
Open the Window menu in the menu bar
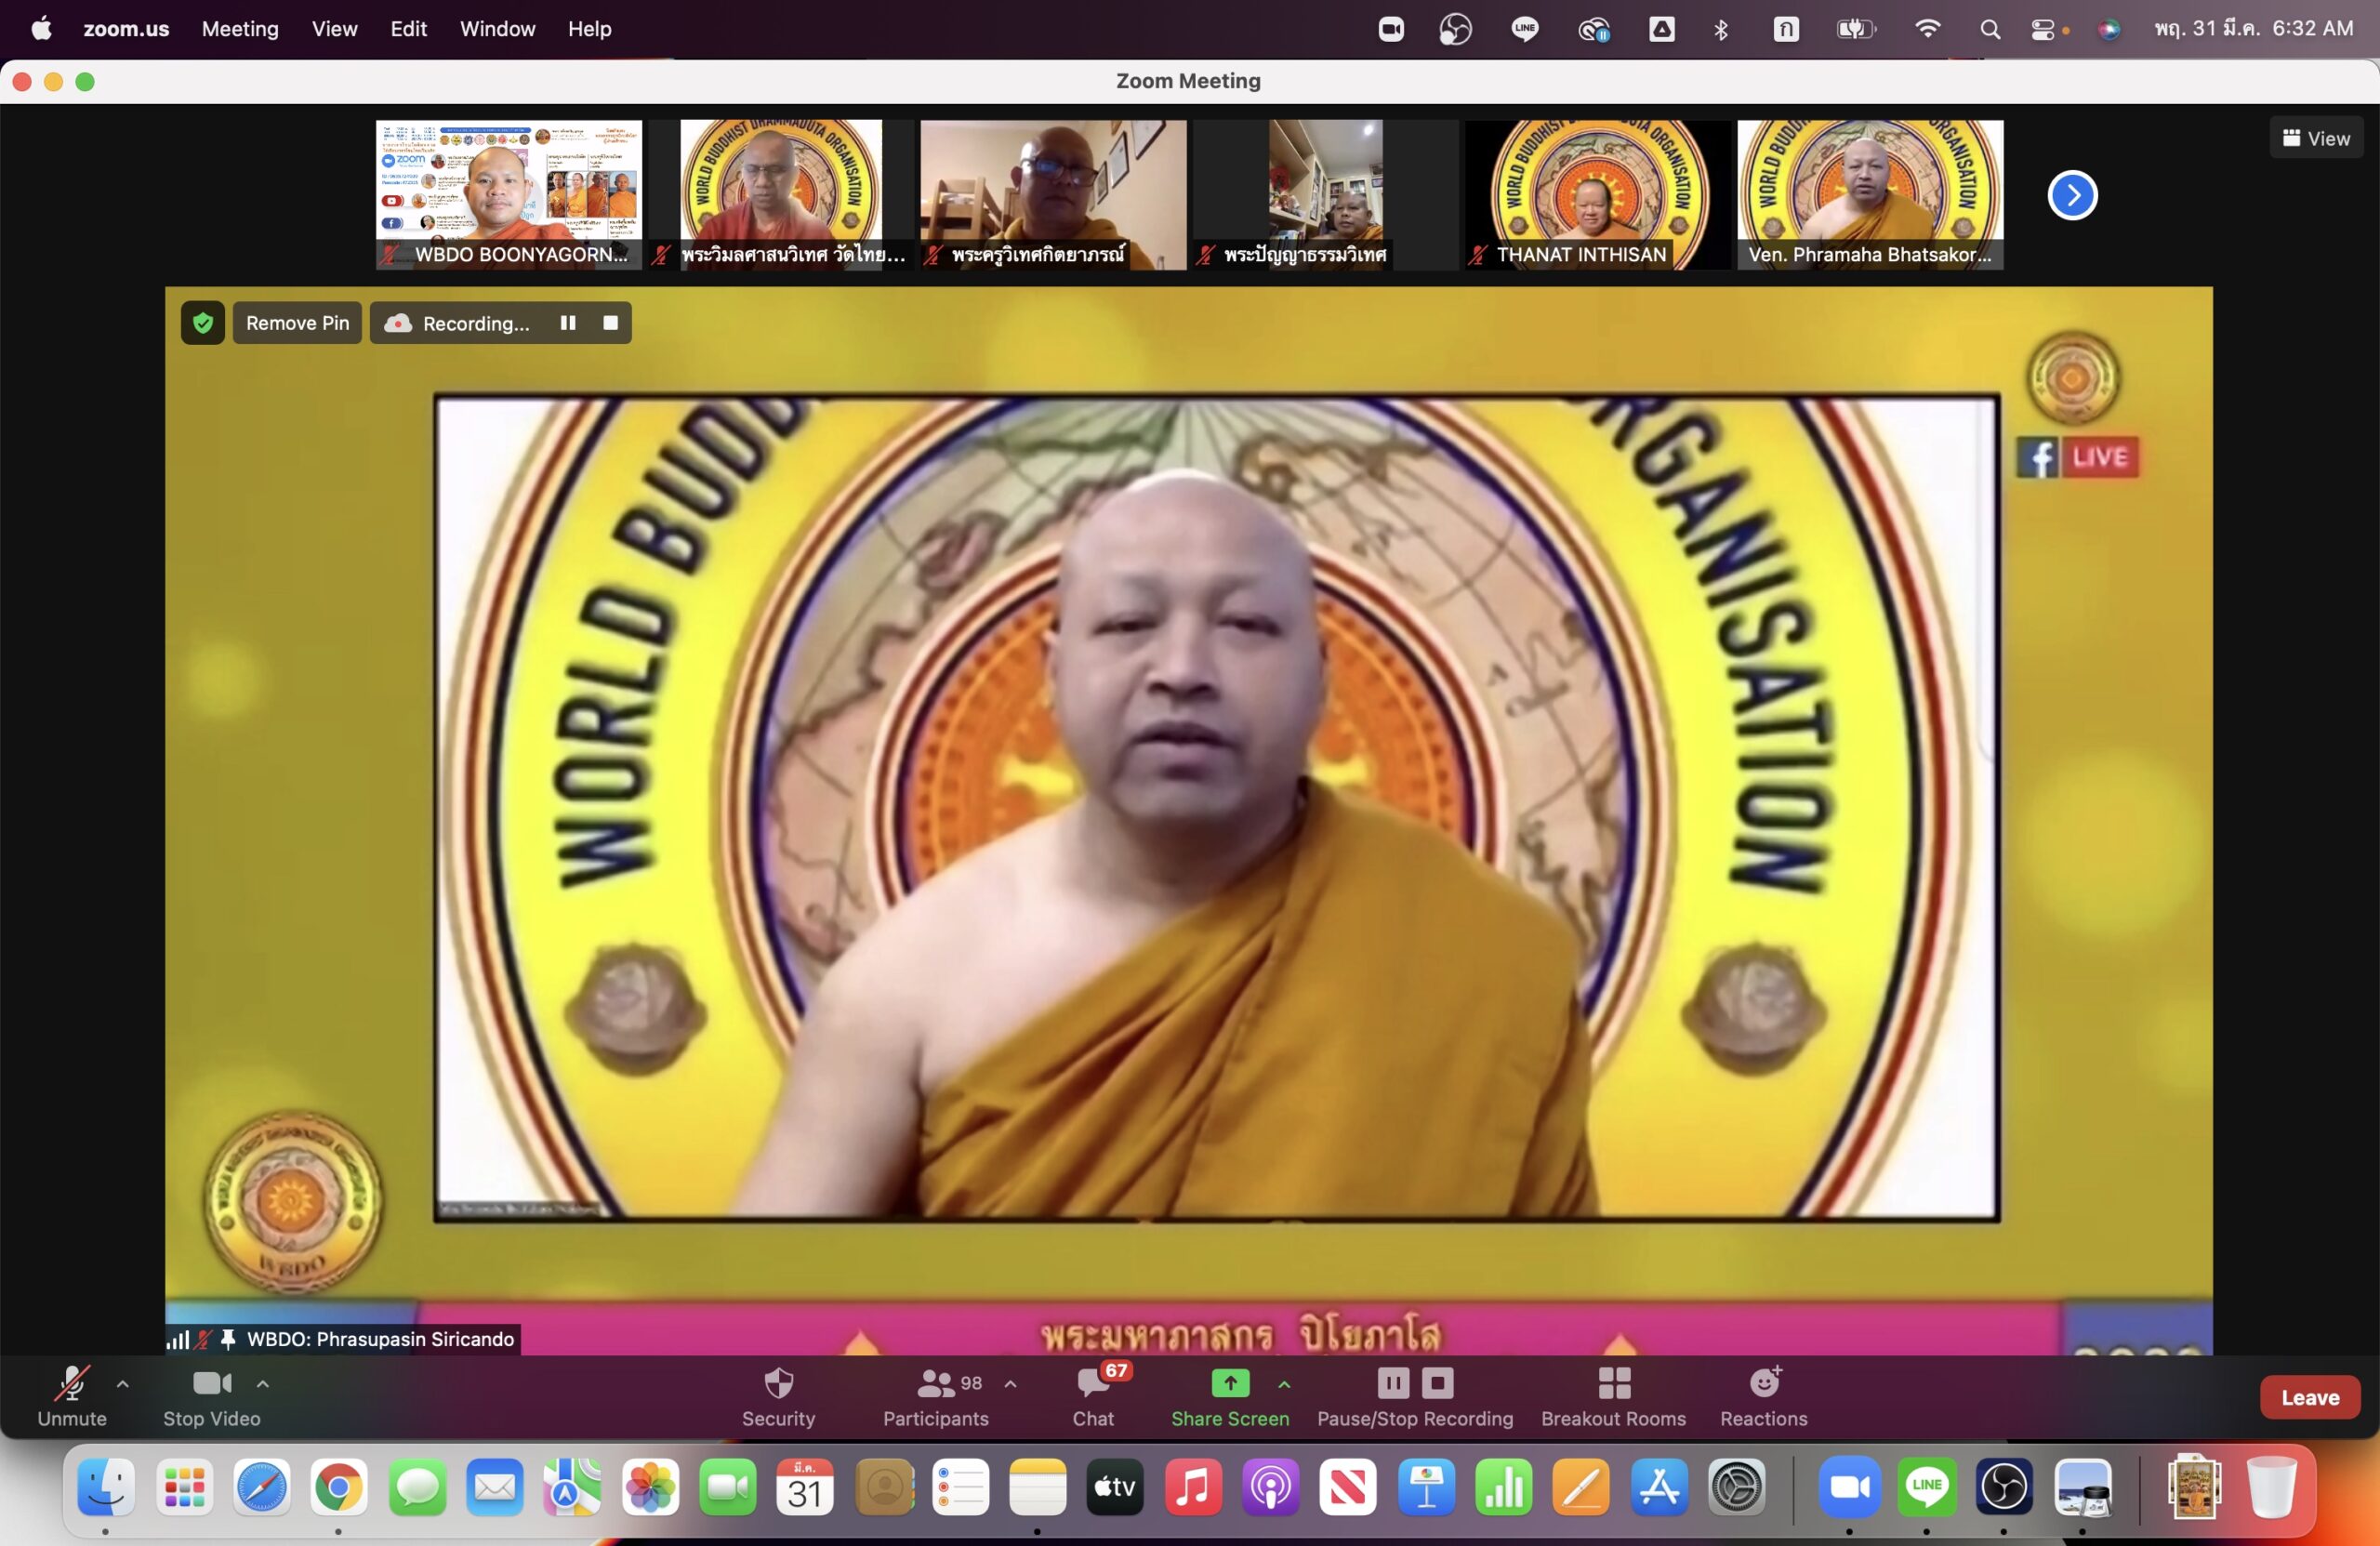[x=497, y=29]
